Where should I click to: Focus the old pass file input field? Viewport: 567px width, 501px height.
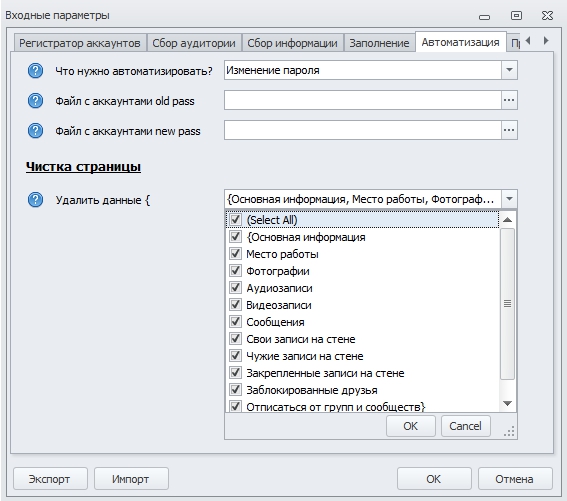(x=363, y=100)
